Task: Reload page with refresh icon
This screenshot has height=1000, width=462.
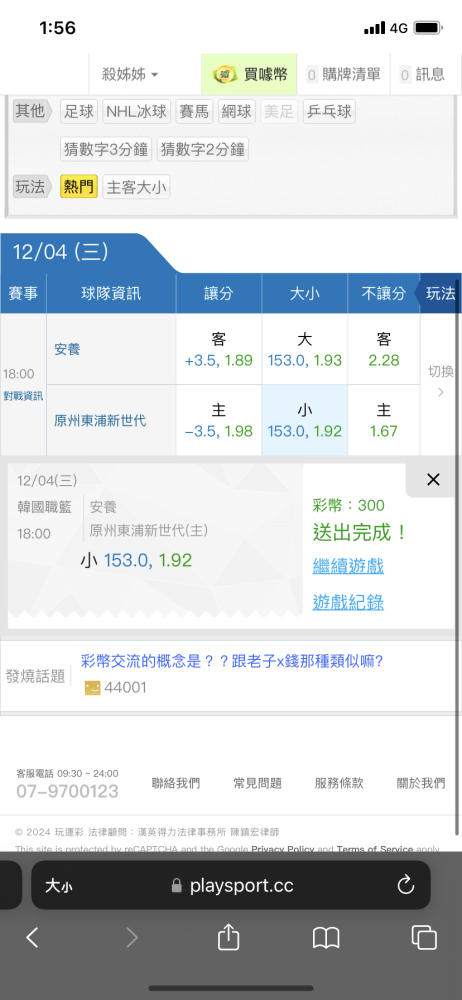Action: tap(406, 885)
